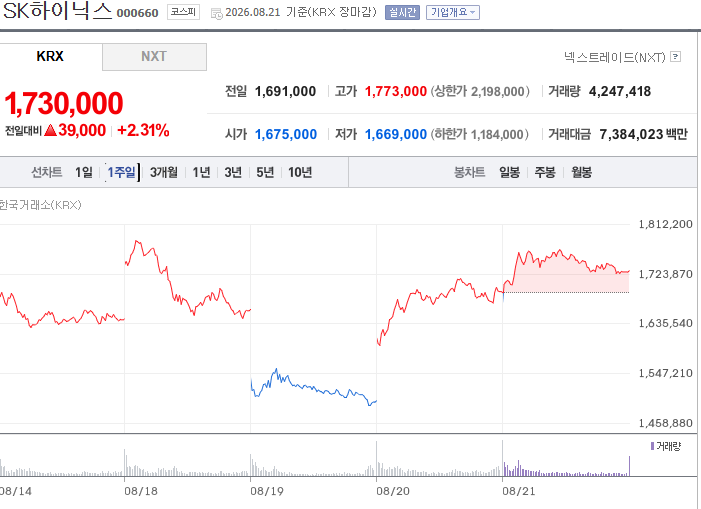Click the 거래량 legend in volume chart
The width and height of the screenshot is (701, 509).
(x=666, y=446)
